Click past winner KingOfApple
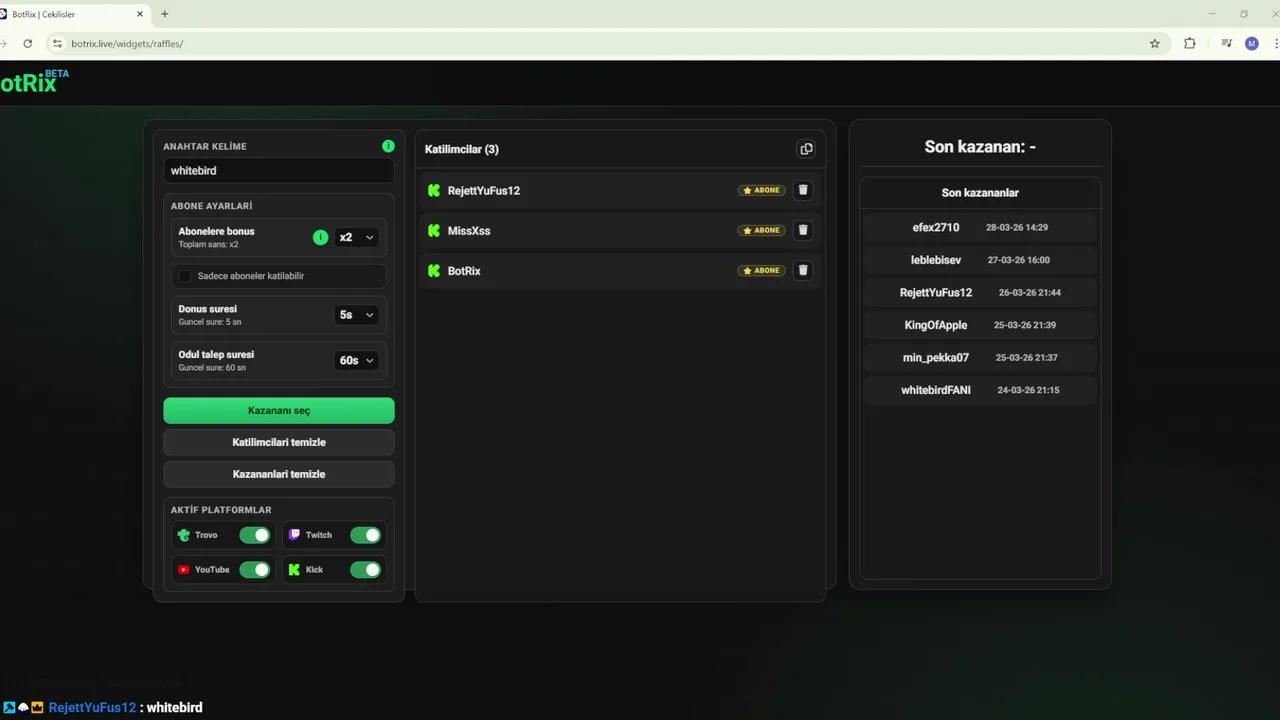This screenshot has height=720, width=1280. [936, 325]
